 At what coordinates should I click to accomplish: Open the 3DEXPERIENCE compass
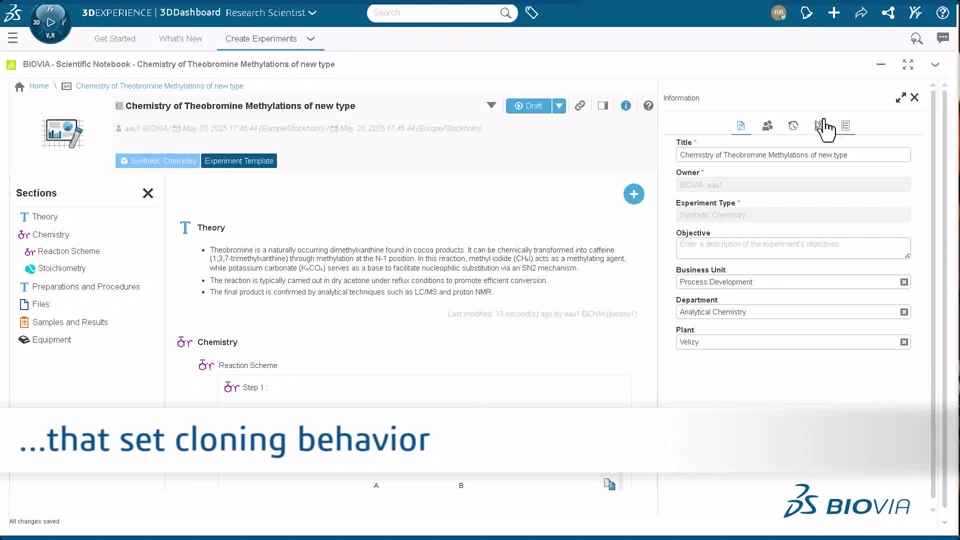click(50, 23)
